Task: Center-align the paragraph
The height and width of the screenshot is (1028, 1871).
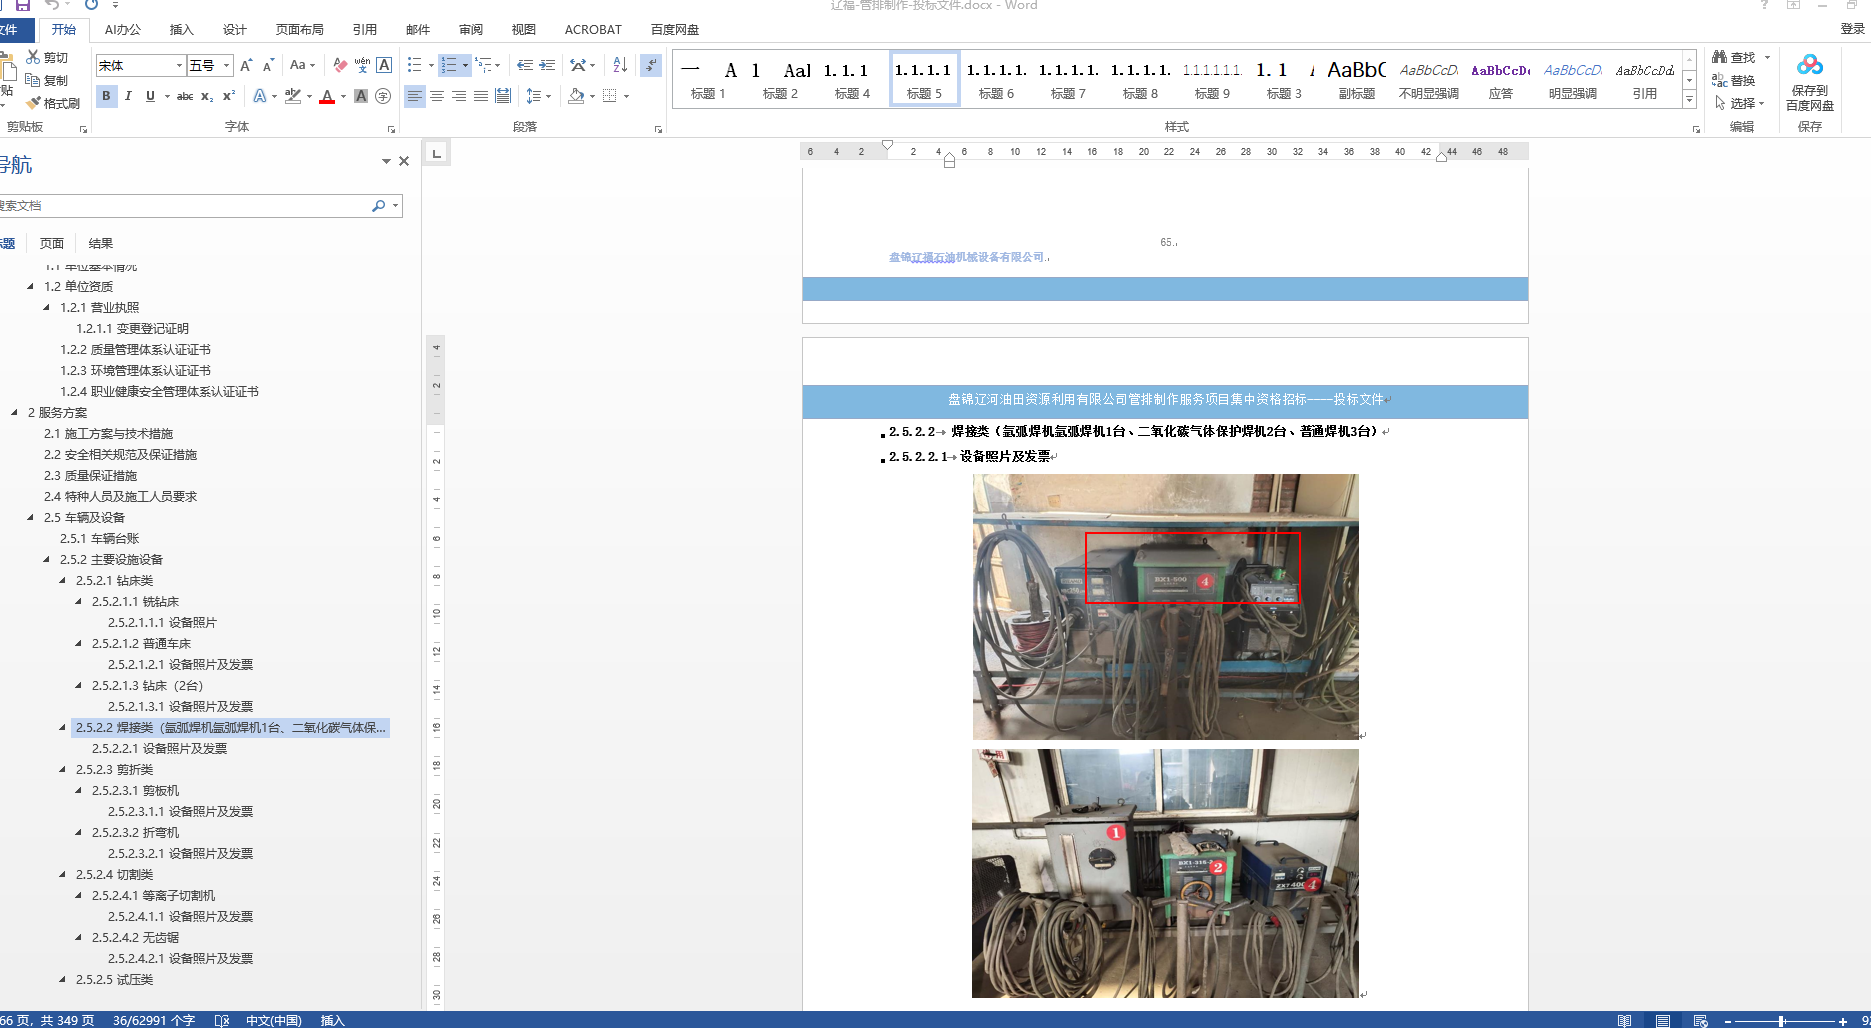Action: pyautogui.click(x=437, y=96)
